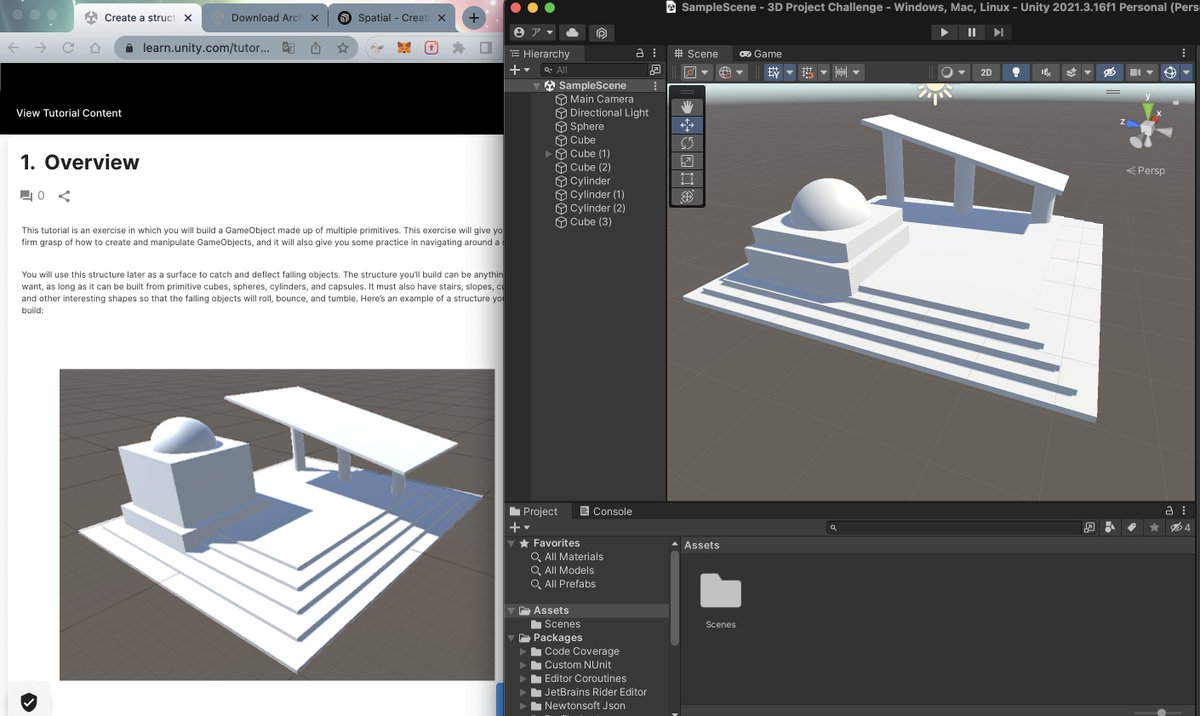Select the Rotate tool in Scene overlay
The width and height of the screenshot is (1200, 716).
686,143
